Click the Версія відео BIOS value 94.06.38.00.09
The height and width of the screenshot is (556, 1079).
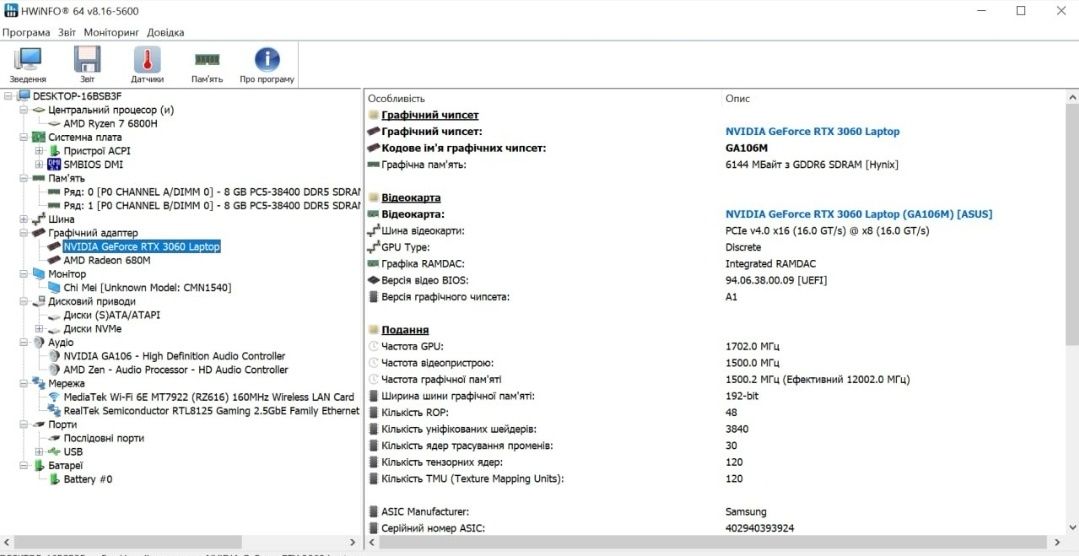pos(776,280)
